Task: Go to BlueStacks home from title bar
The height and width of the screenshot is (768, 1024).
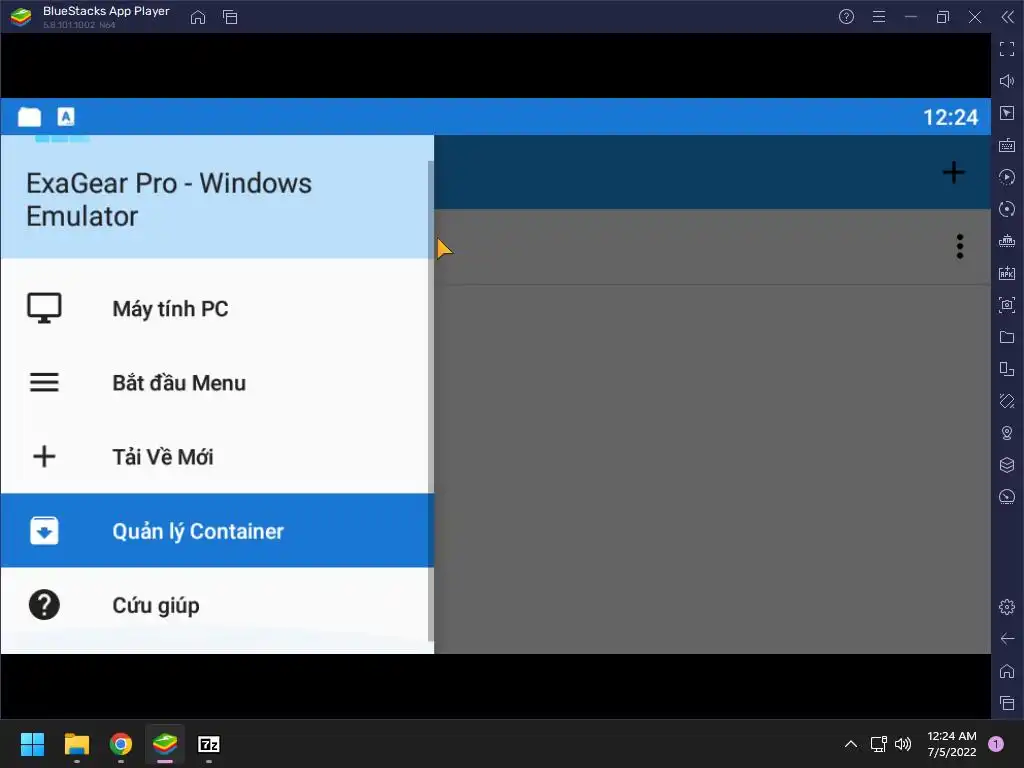Action: point(198,17)
